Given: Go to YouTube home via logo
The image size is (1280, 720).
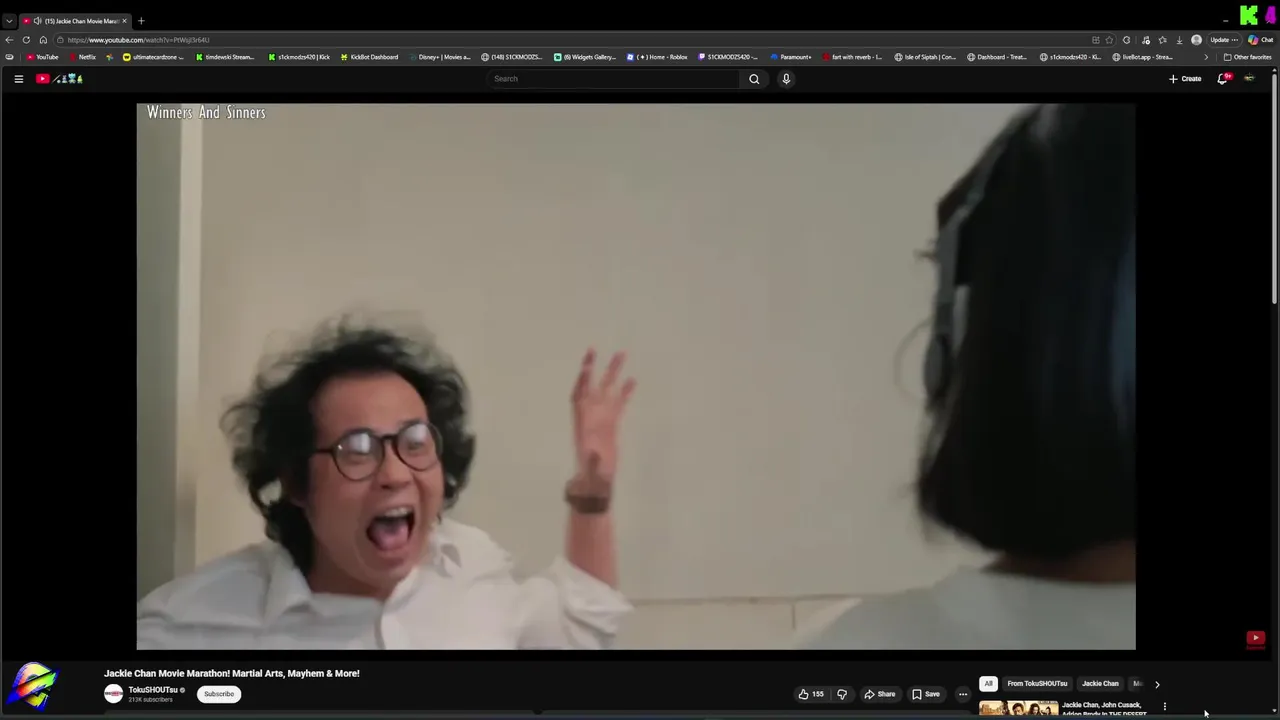Looking at the screenshot, I should pyautogui.click(x=59, y=79).
